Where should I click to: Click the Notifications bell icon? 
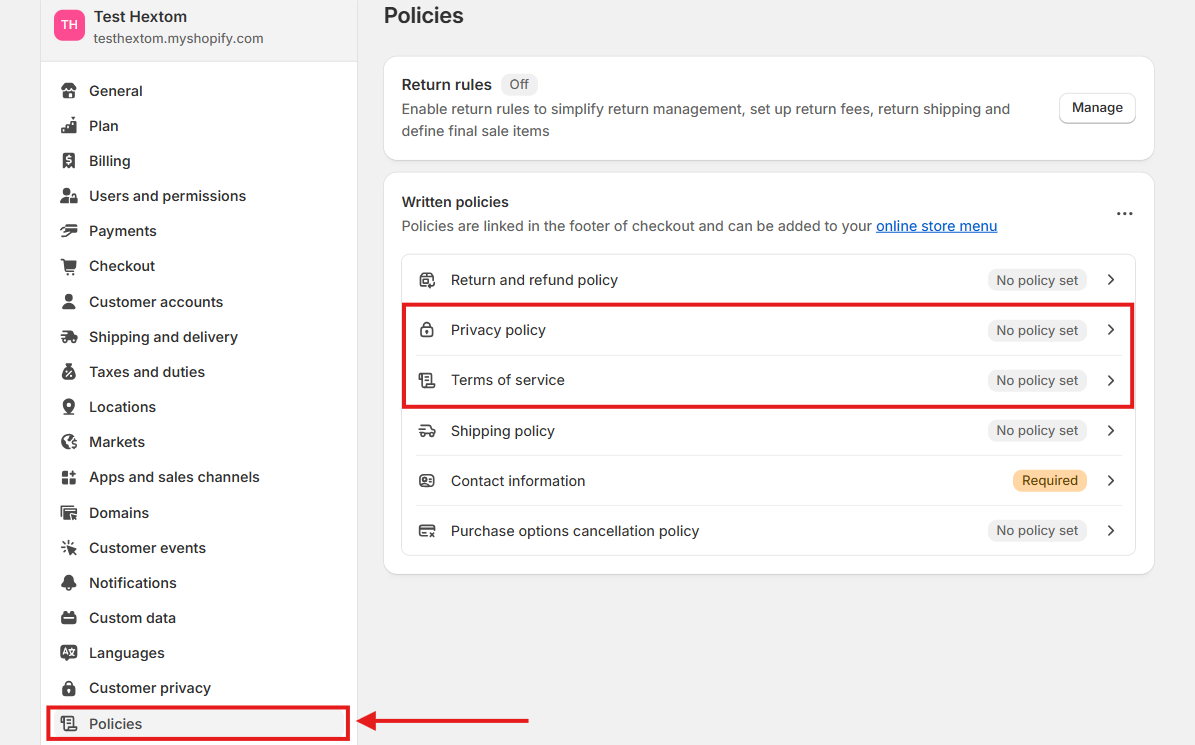point(69,583)
